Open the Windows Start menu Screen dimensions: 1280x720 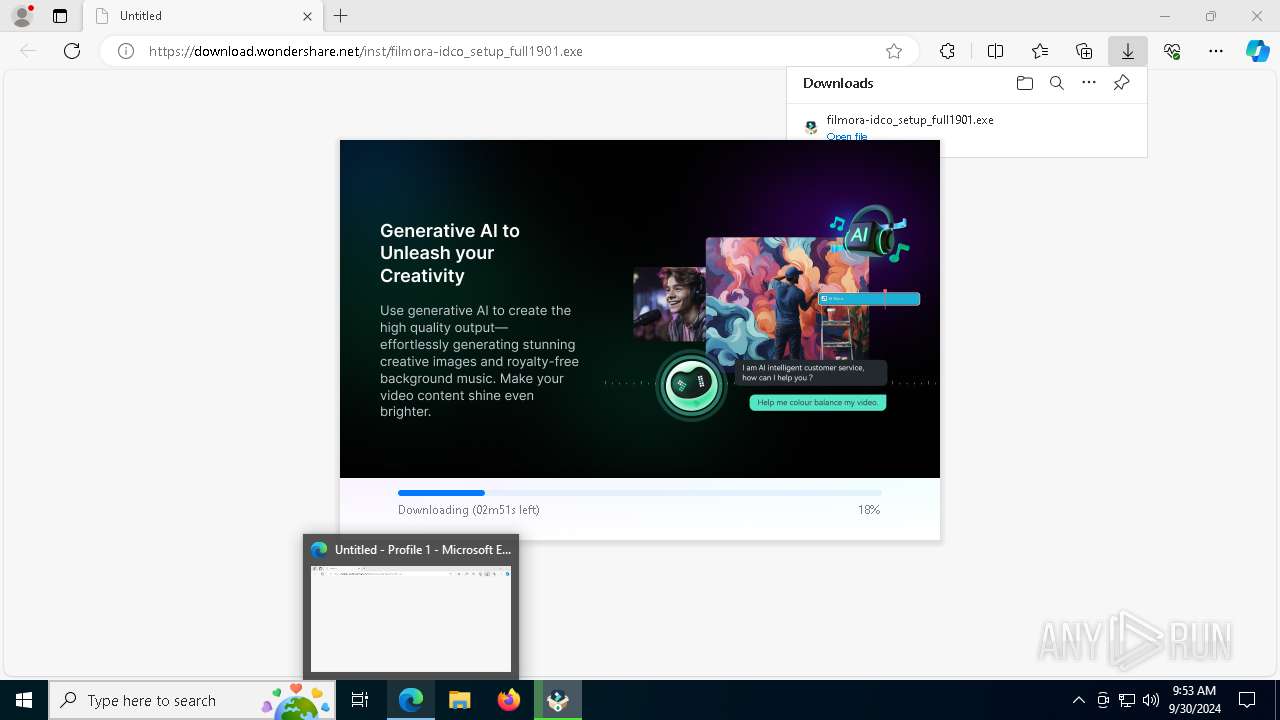[24, 700]
